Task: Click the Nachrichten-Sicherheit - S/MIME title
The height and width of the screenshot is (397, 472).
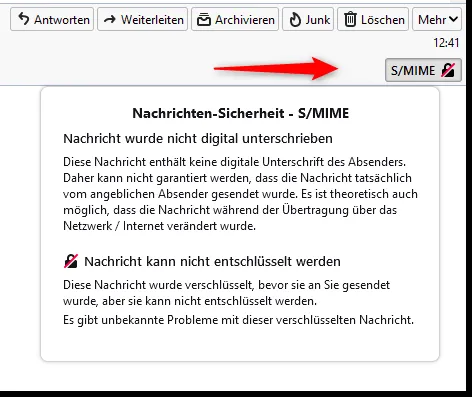Action: pos(241,113)
